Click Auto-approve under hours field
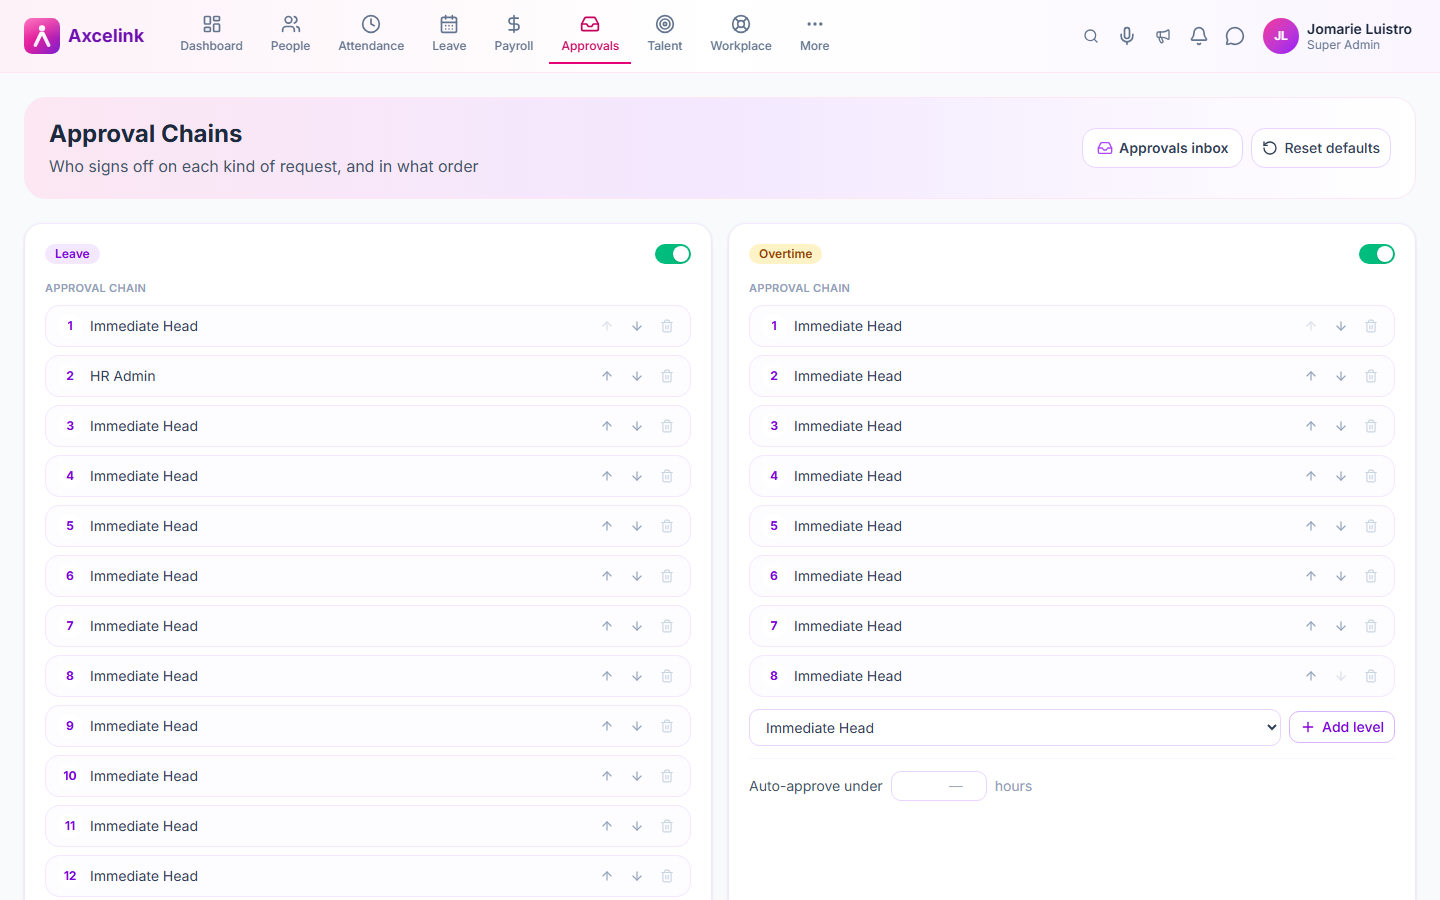Image resolution: width=1440 pixels, height=900 pixels. 939,786
